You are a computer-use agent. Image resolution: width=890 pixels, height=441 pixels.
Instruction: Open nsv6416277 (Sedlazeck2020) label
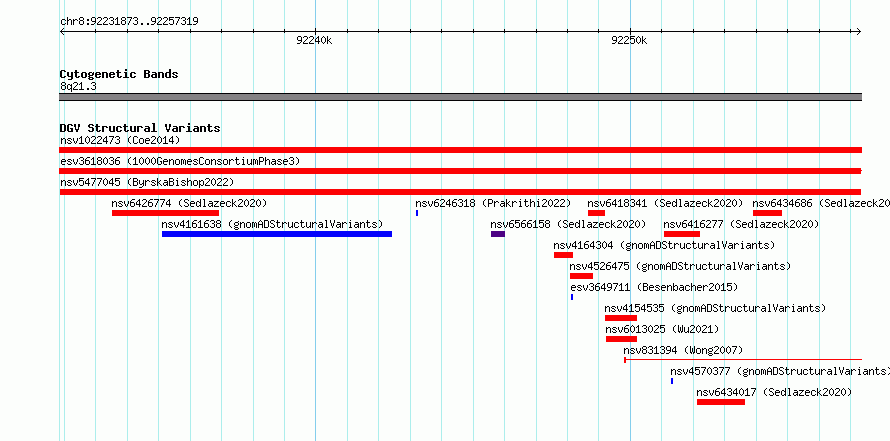coord(741,224)
